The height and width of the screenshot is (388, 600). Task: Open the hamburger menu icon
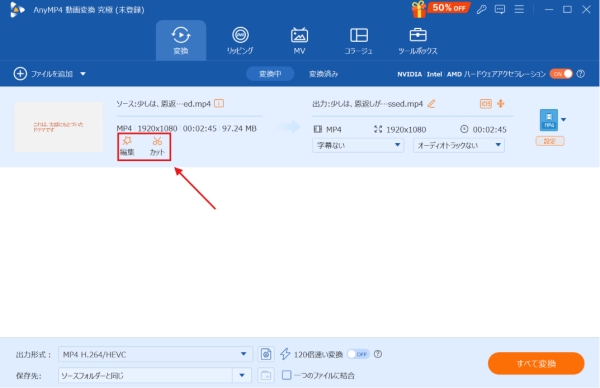click(519, 9)
